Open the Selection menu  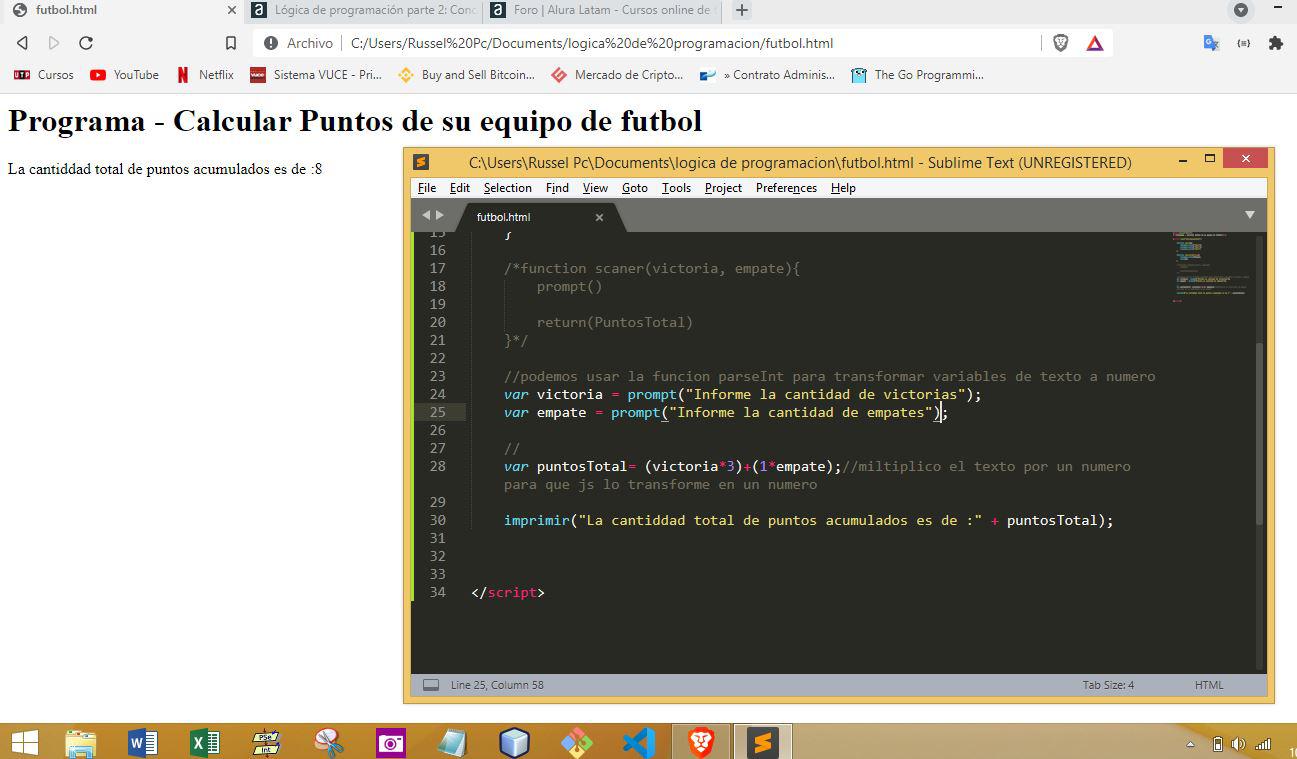click(x=508, y=188)
